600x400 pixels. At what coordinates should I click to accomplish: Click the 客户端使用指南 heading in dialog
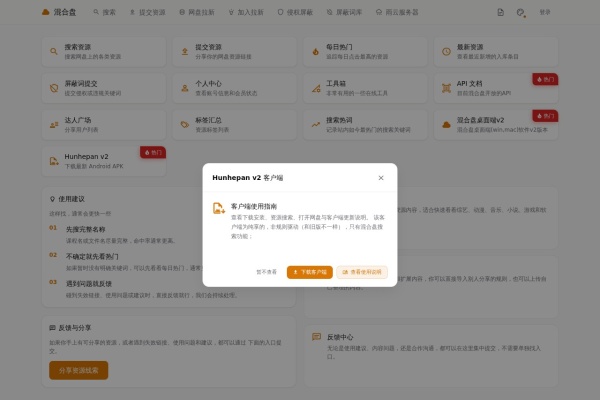254,206
